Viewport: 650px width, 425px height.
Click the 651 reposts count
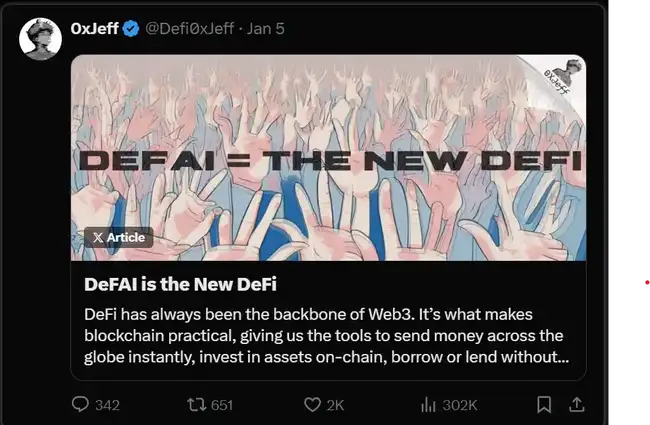point(222,404)
